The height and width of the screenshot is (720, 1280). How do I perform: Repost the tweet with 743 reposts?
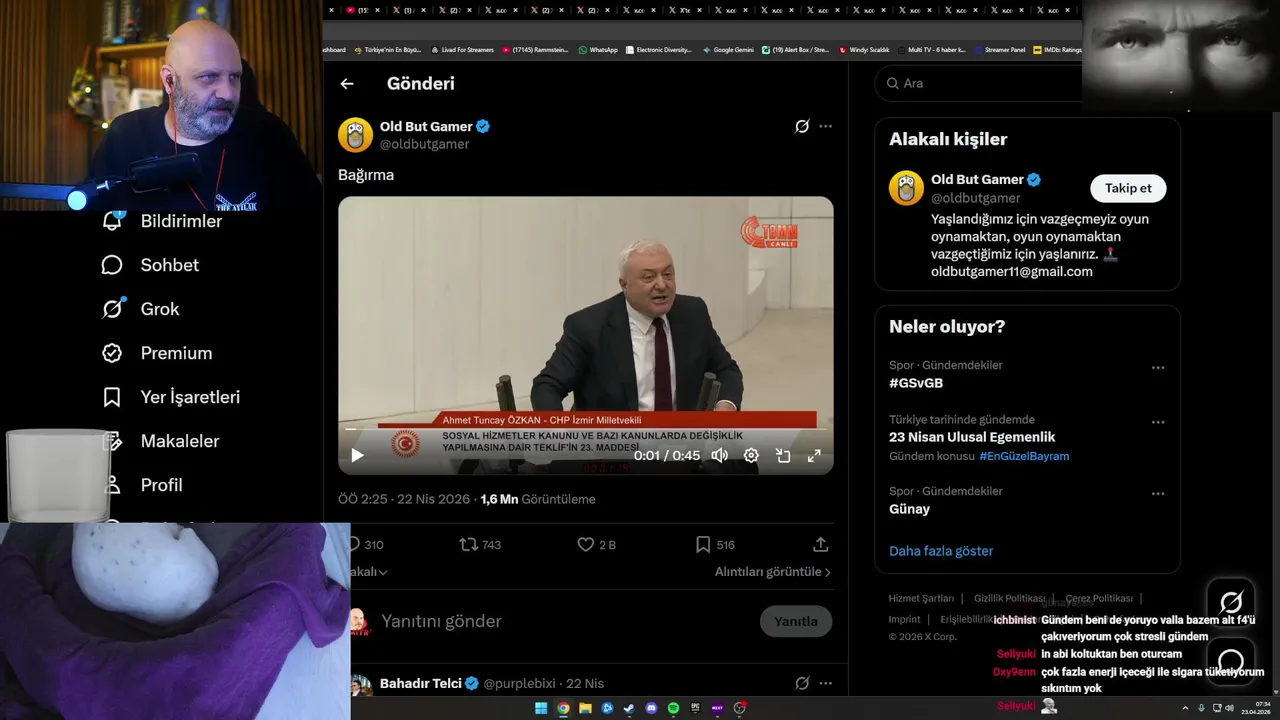480,545
